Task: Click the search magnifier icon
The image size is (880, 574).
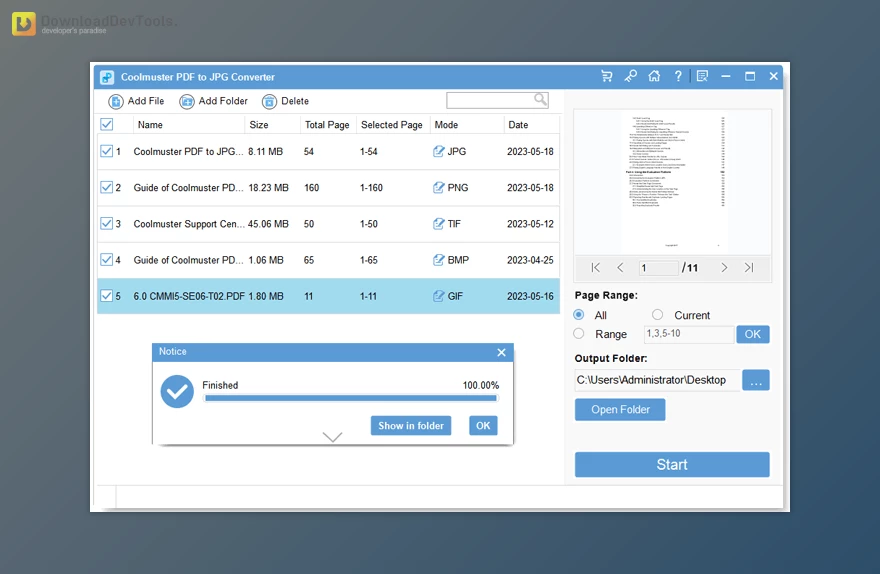Action: click(540, 100)
